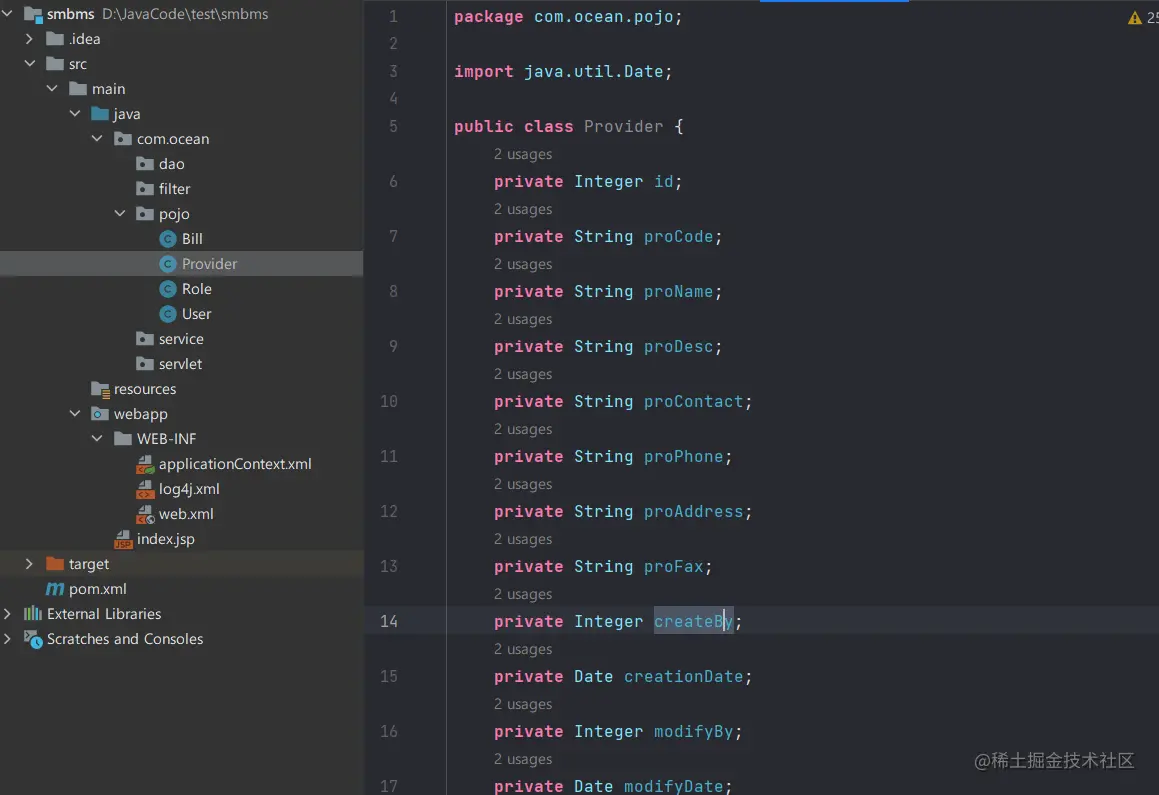Click the java source root folder icon
This screenshot has height=795, width=1159.
(100, 115)
